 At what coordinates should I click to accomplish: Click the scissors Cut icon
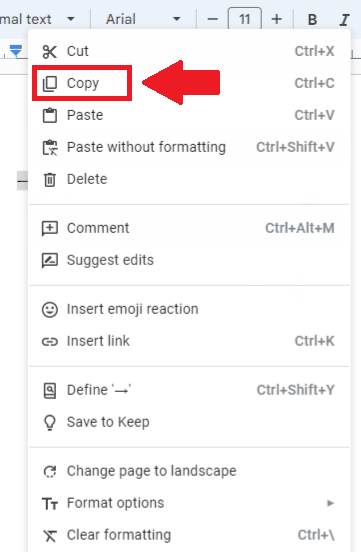pos(49,52)
